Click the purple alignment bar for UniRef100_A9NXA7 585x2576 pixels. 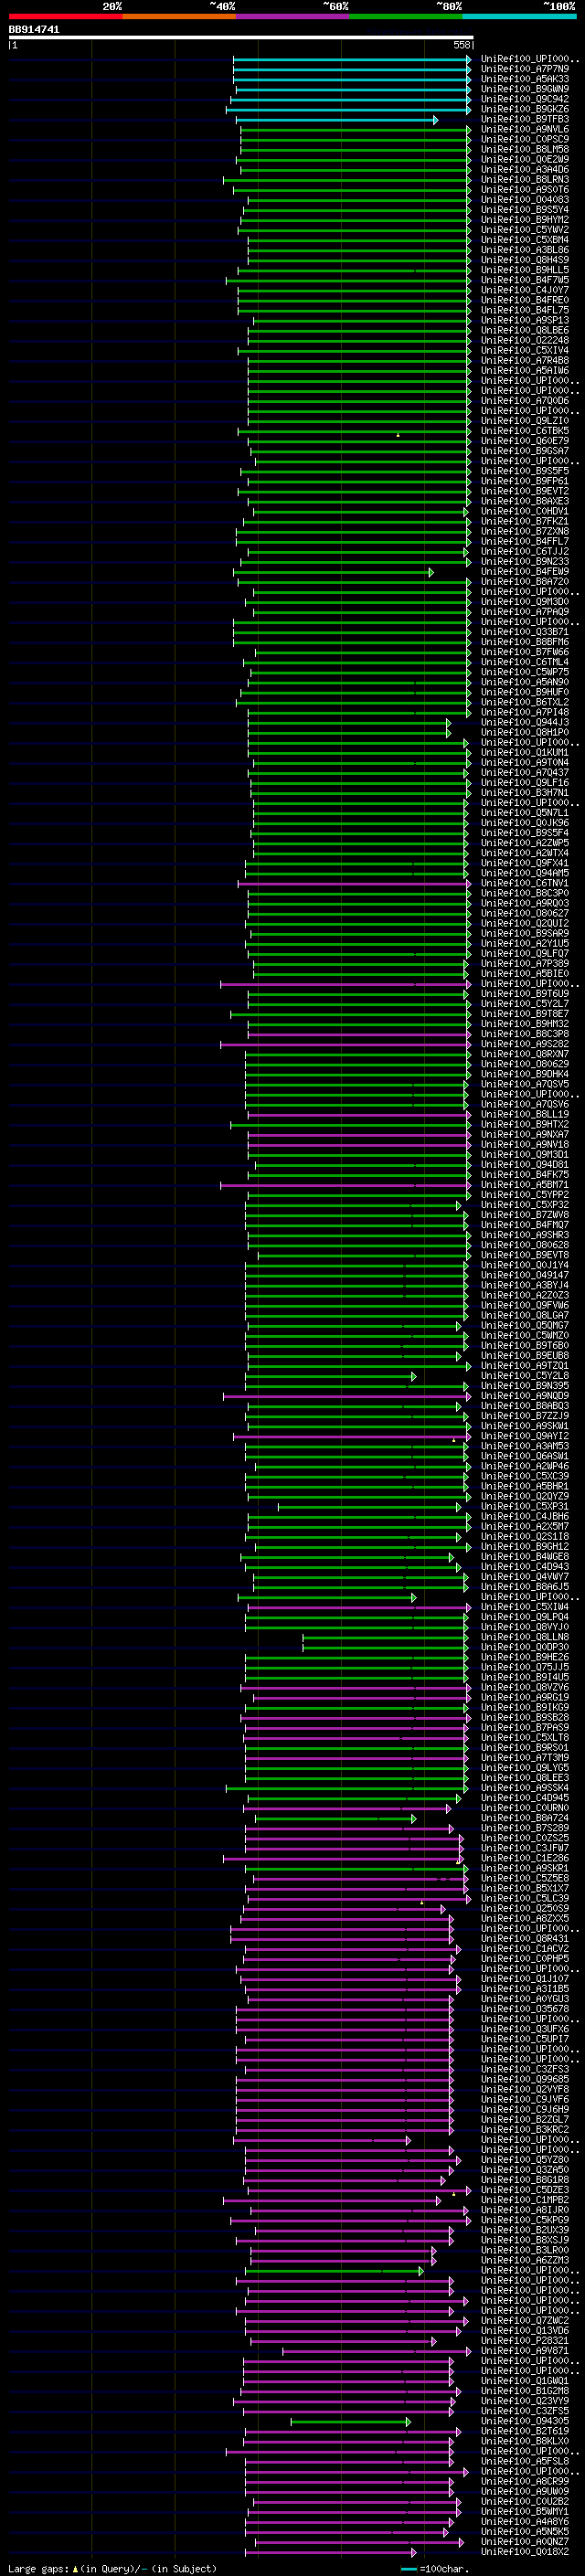(359, 1134)
